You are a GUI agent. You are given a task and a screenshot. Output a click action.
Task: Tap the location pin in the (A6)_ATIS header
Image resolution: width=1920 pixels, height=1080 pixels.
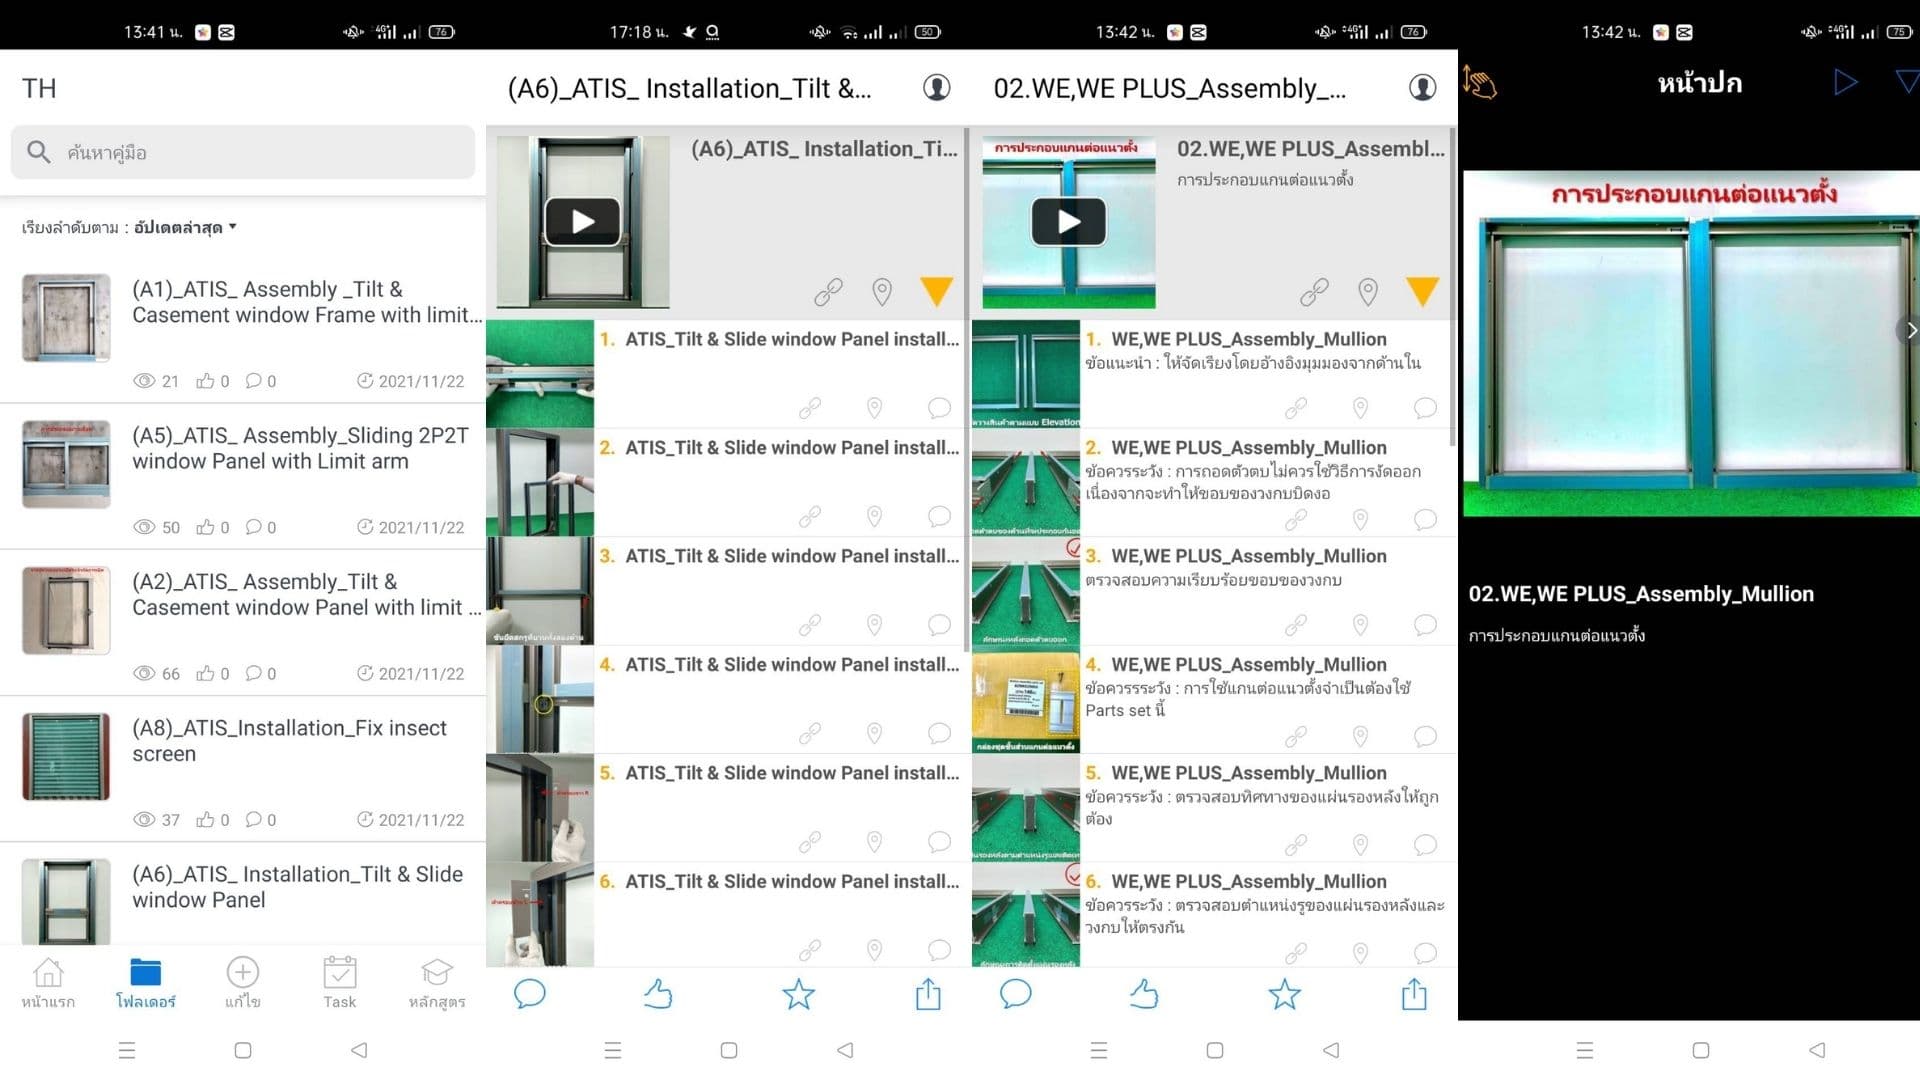(x=881, y=292)
